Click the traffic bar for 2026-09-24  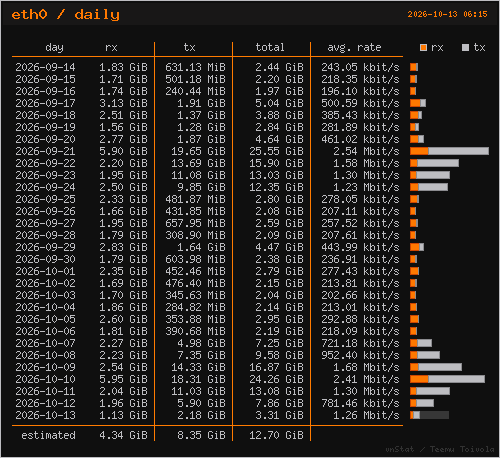(429, 187)
